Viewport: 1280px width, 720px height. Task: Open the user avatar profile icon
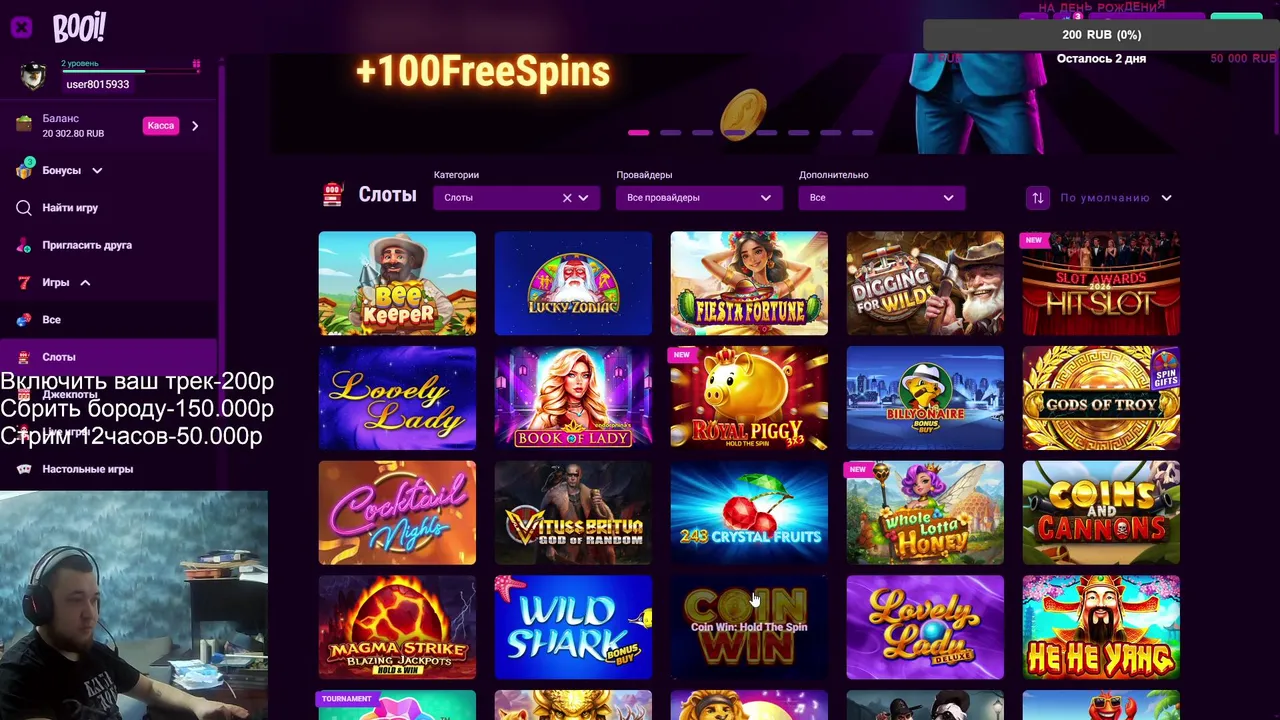pos(33,76)
